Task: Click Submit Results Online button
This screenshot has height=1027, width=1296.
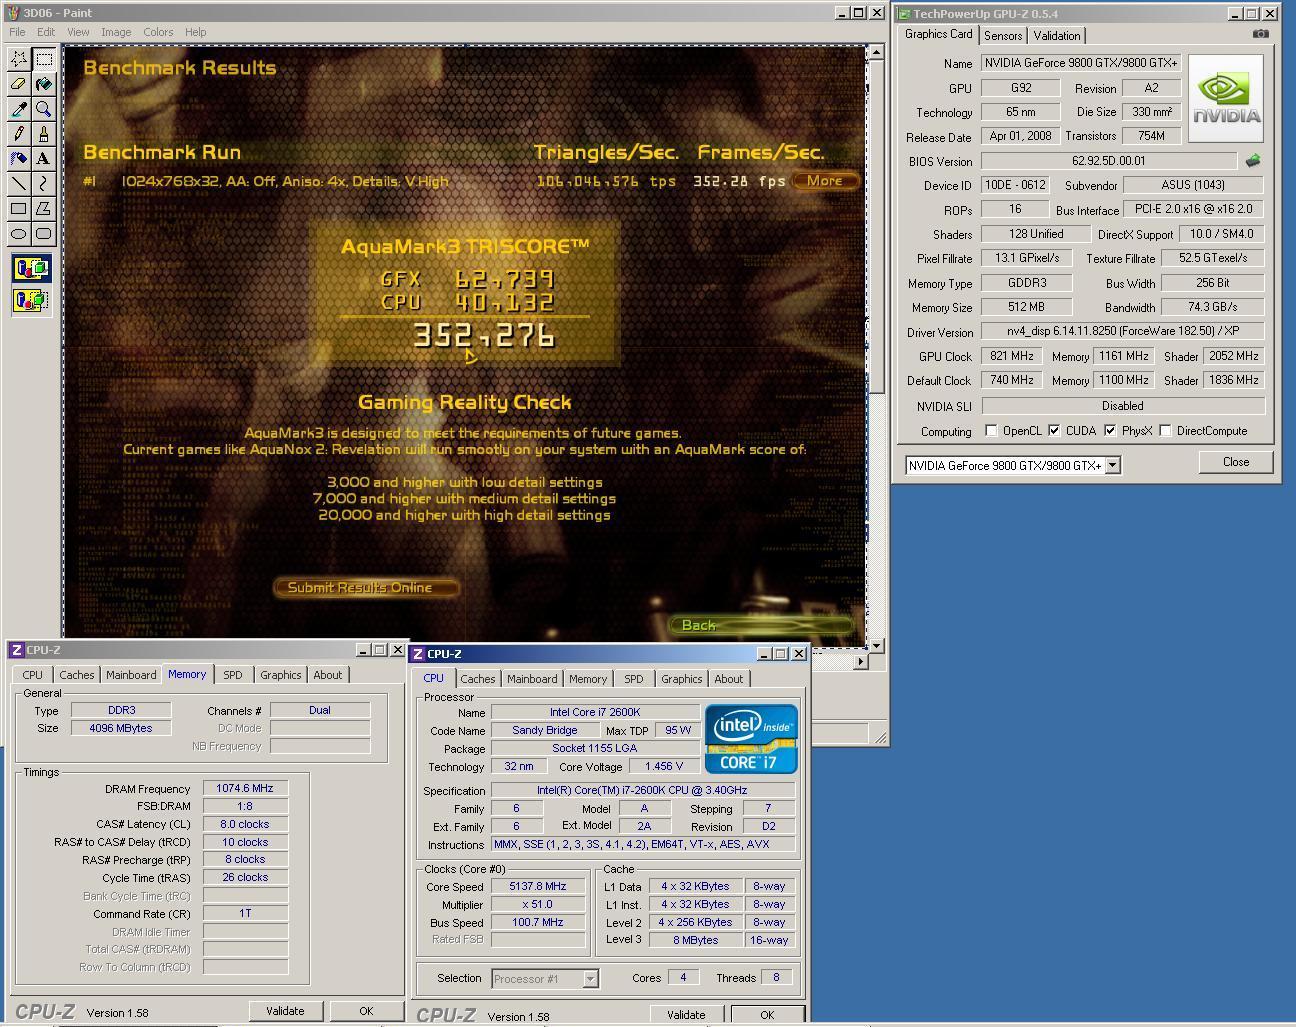Action: (365, 588)
